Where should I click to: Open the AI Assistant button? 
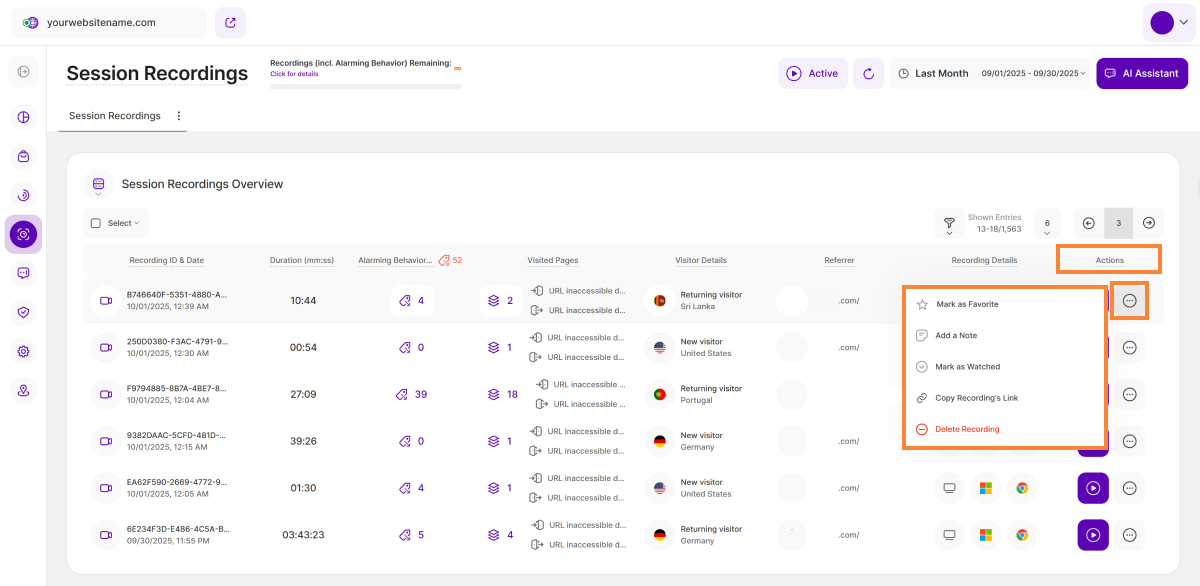(x=1142, y=73)
